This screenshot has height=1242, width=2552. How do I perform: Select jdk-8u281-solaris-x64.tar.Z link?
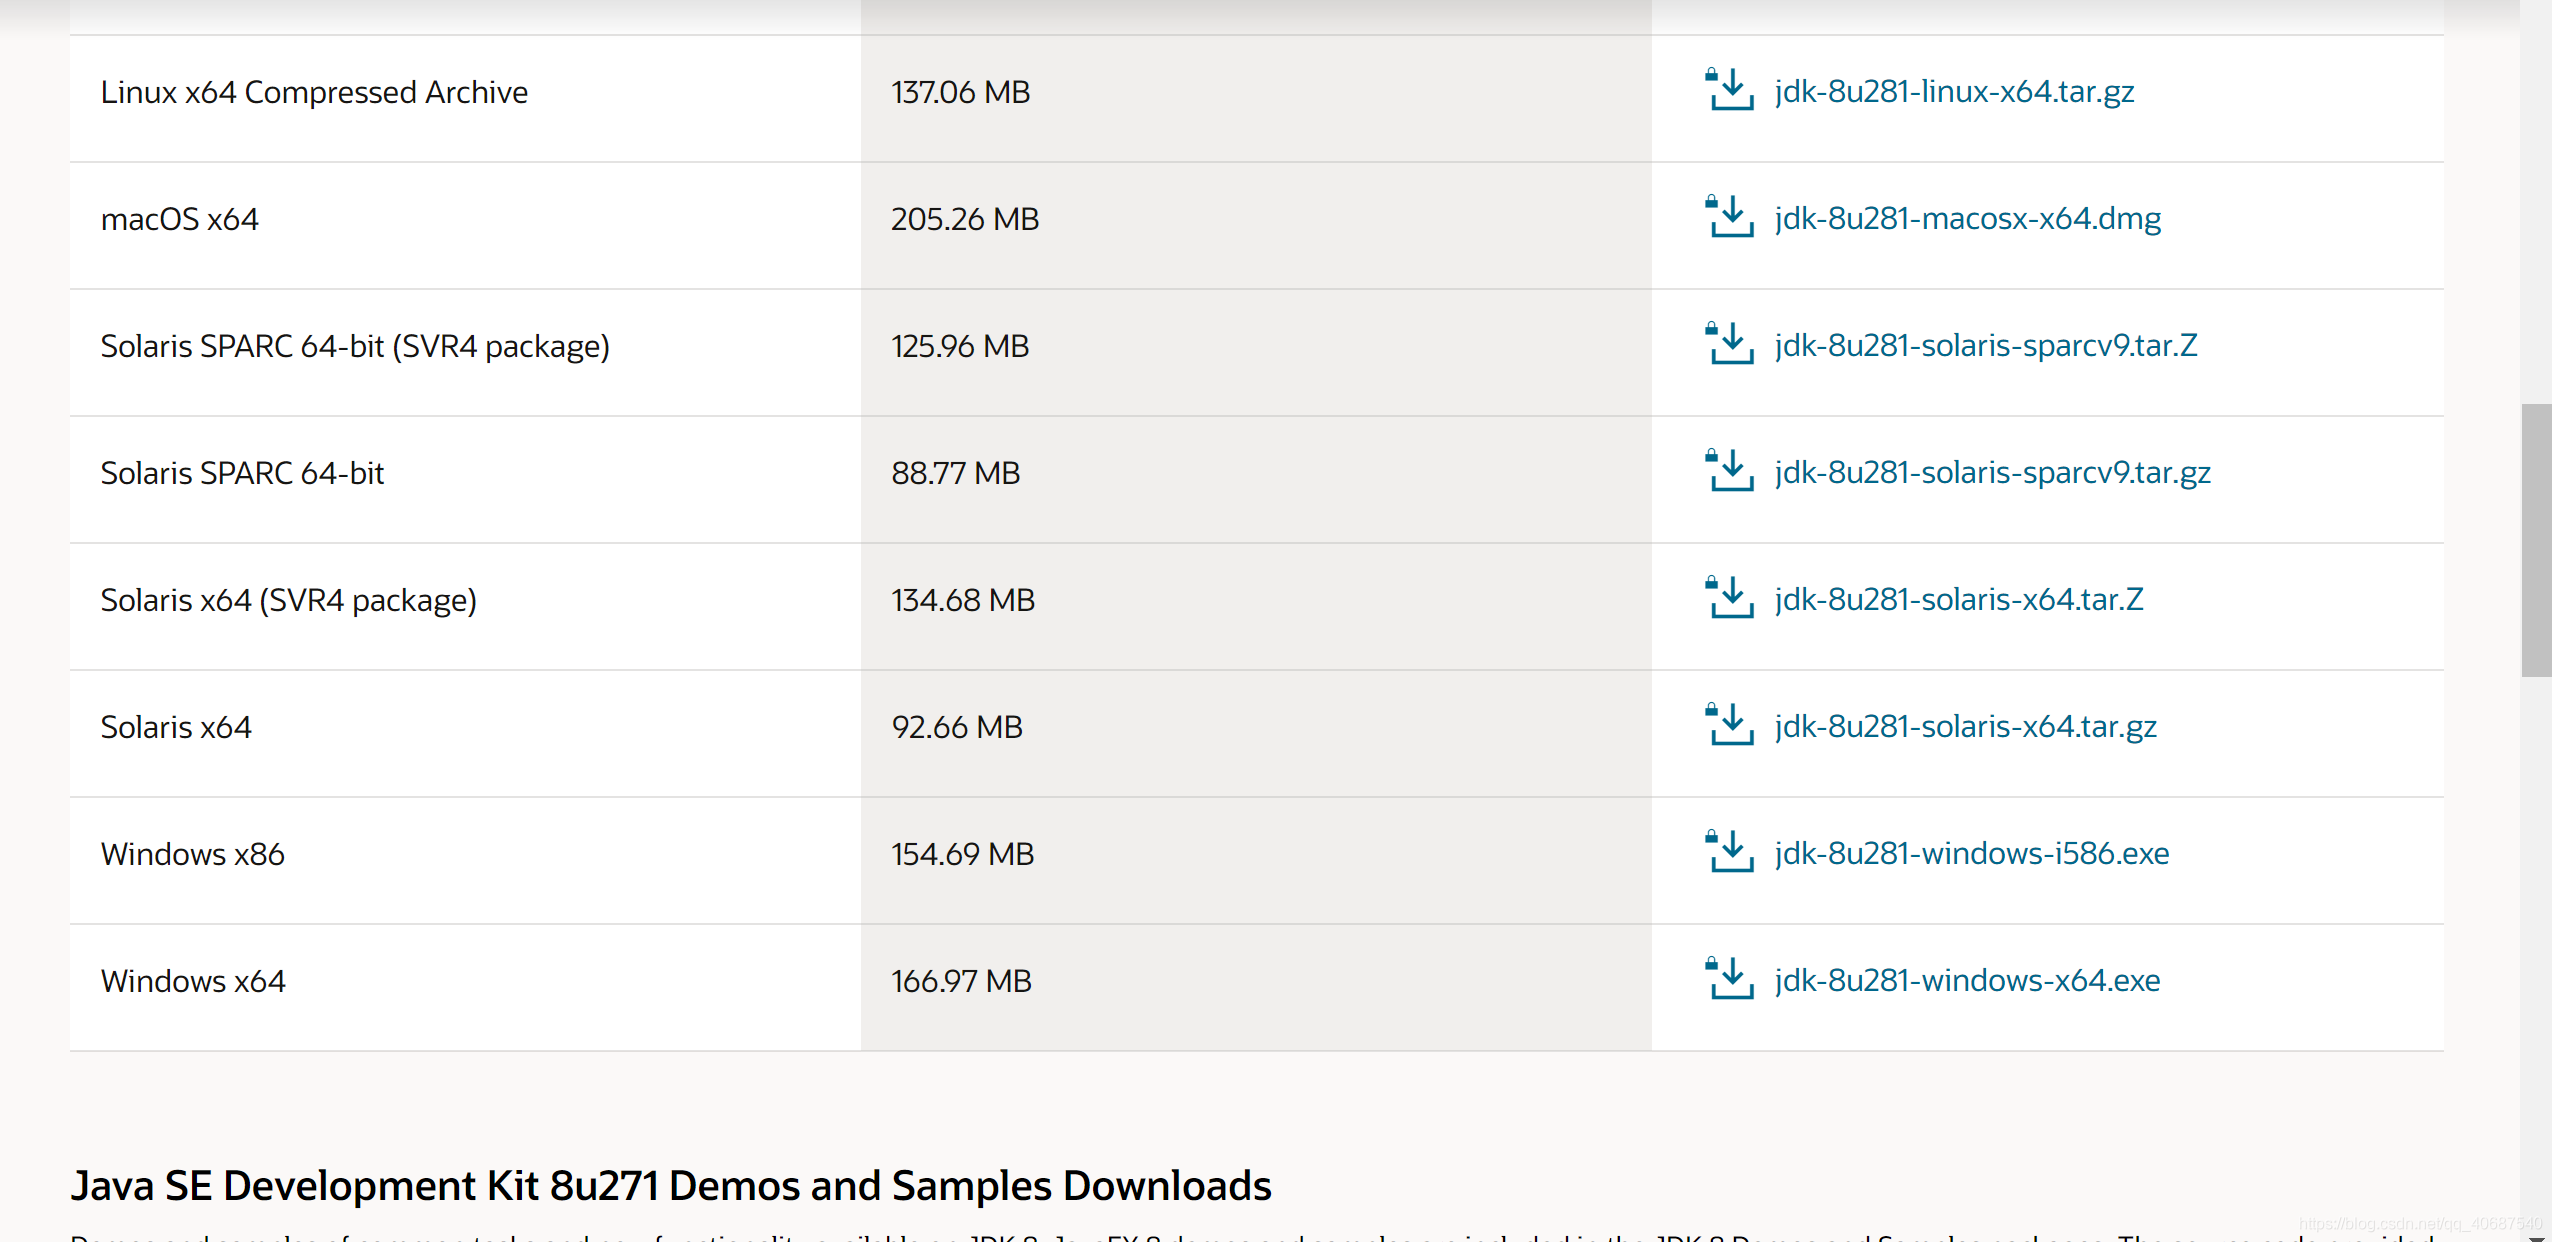point(1958,599)
